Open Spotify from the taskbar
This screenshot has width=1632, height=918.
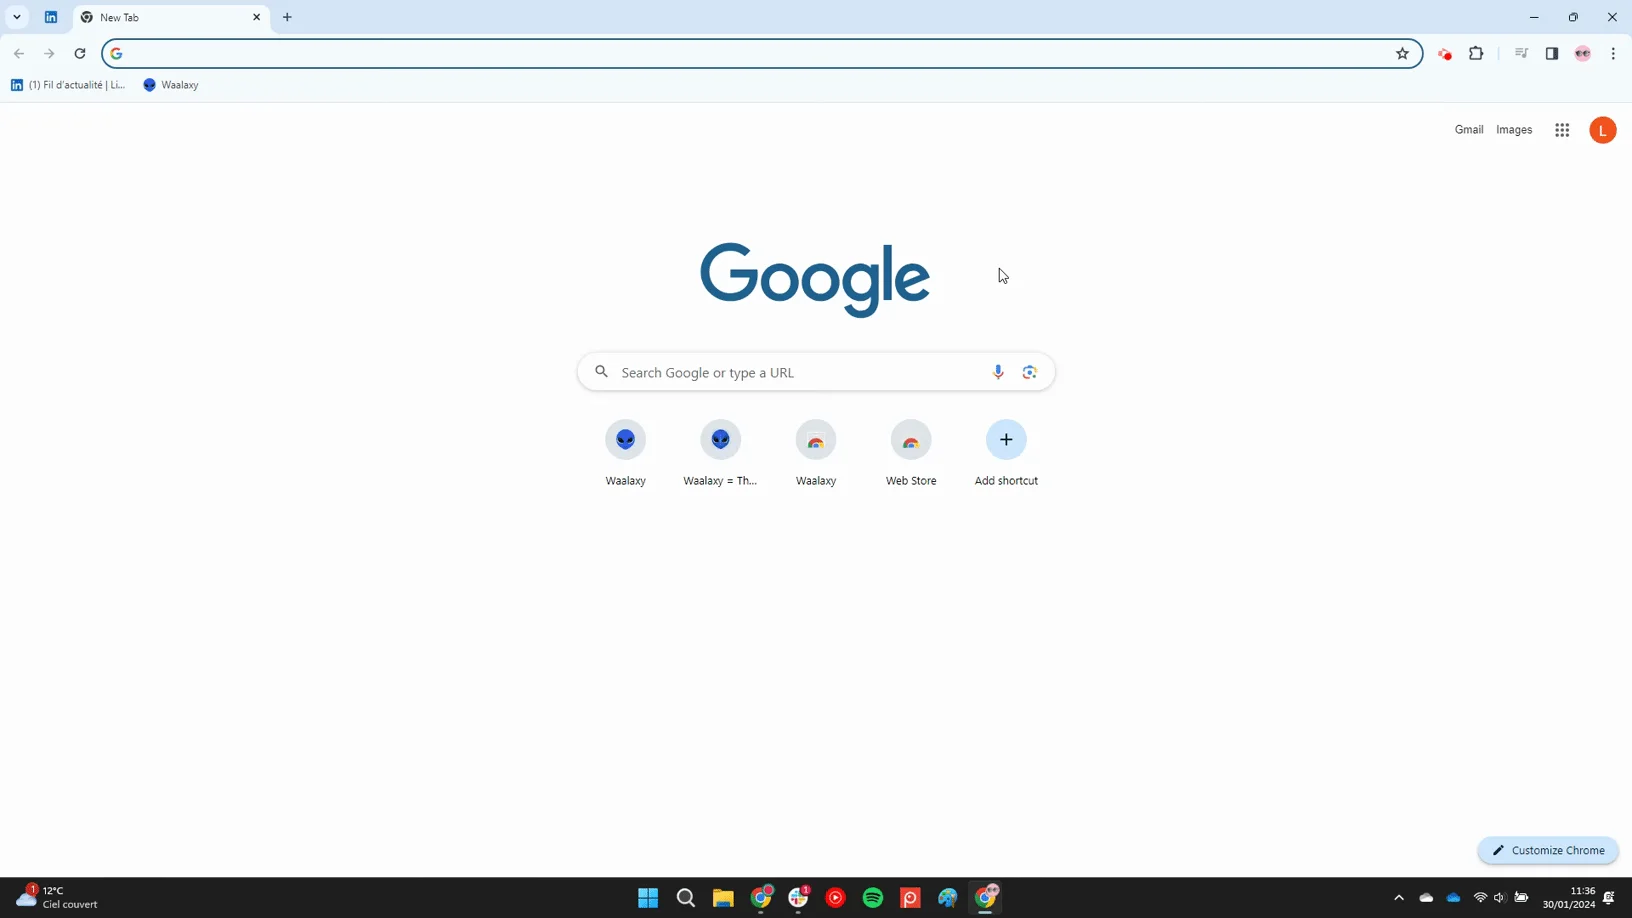(873, 898)
